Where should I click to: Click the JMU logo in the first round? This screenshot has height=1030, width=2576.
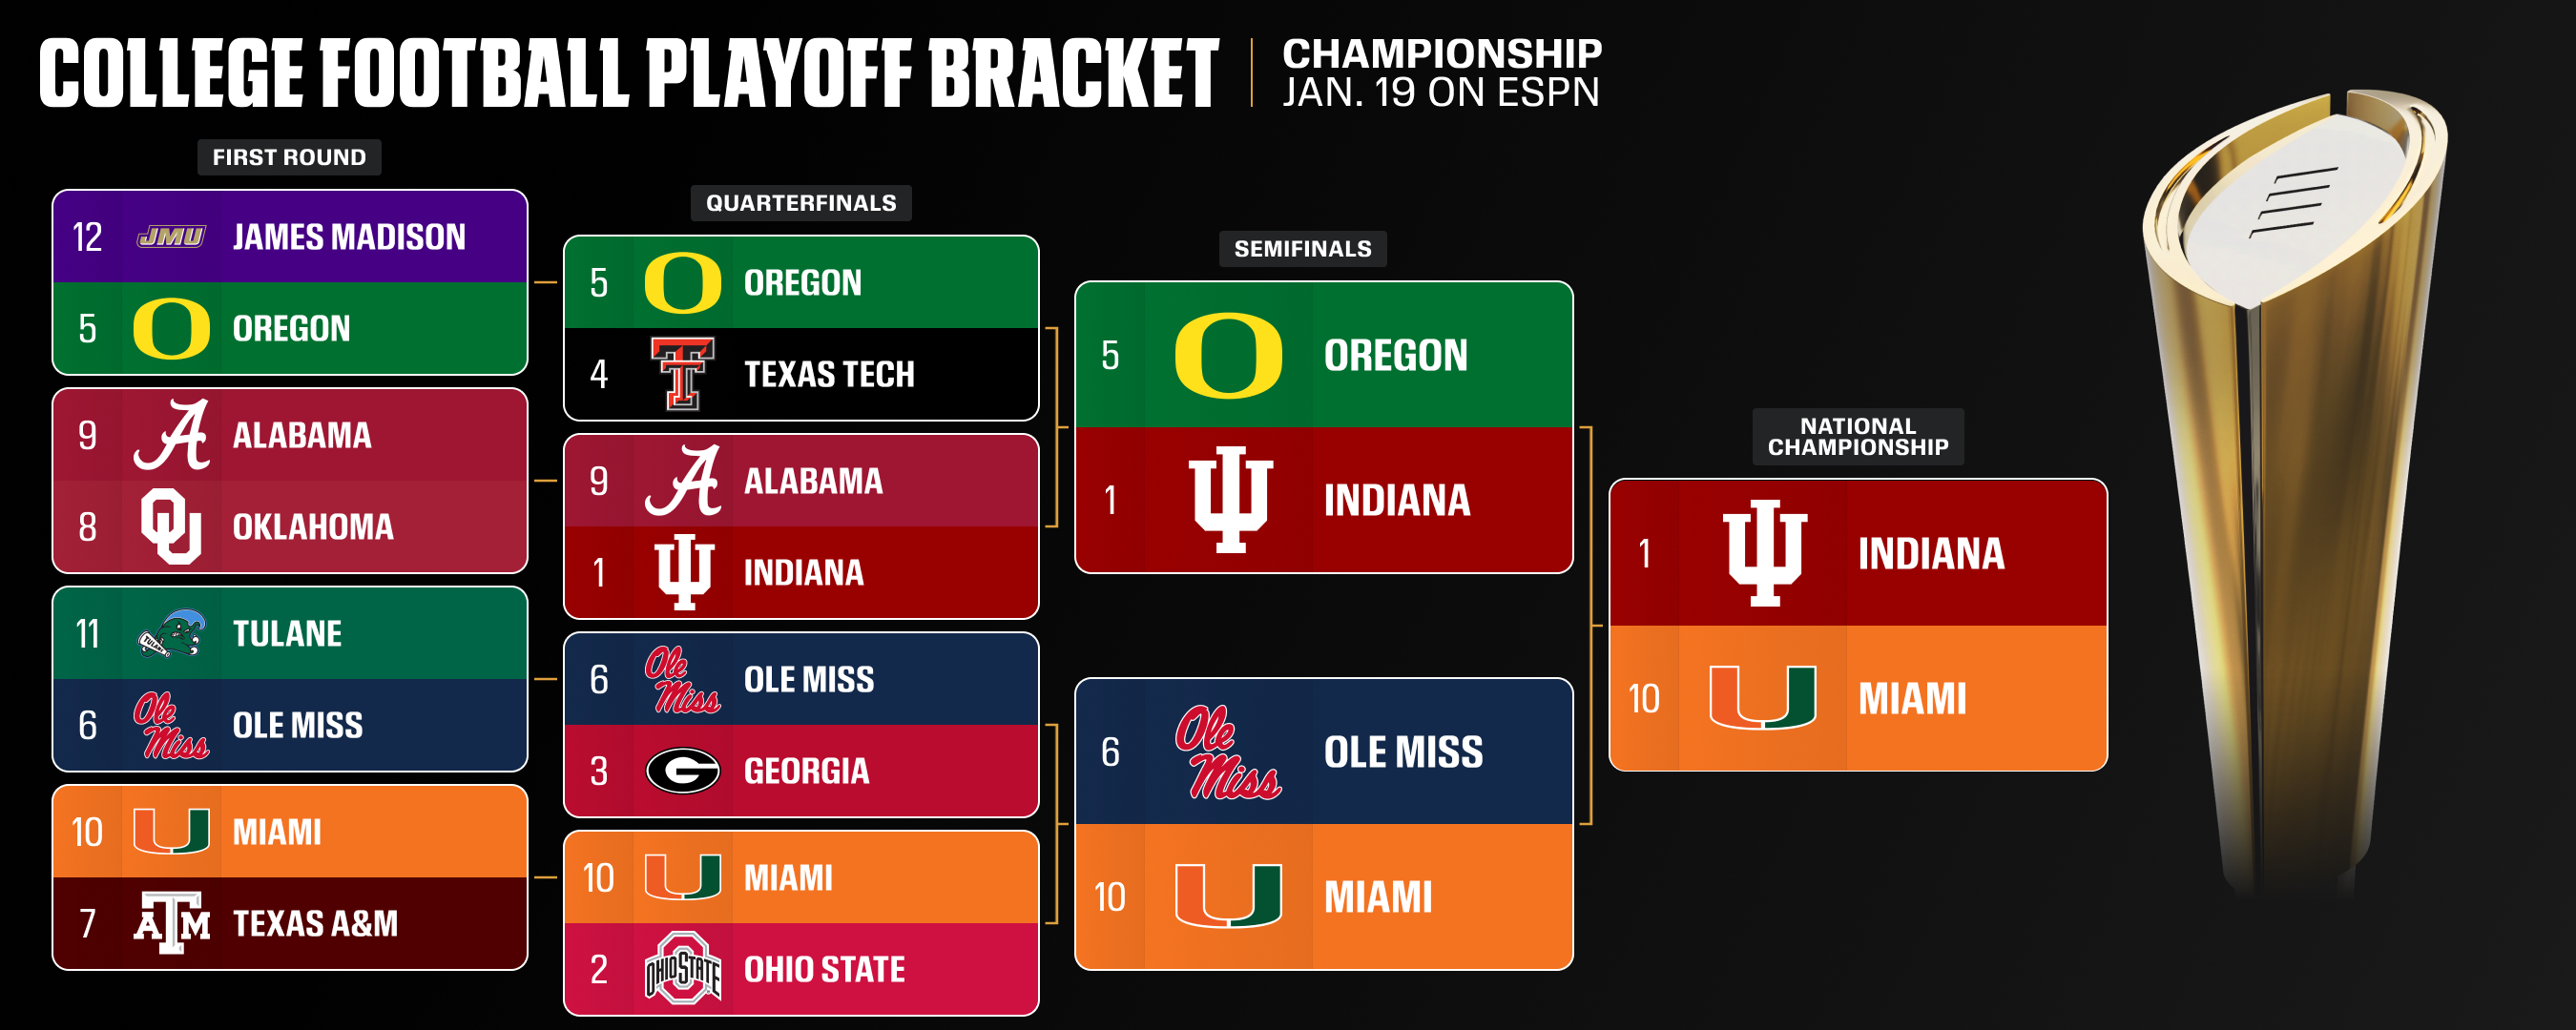[171, 237]
